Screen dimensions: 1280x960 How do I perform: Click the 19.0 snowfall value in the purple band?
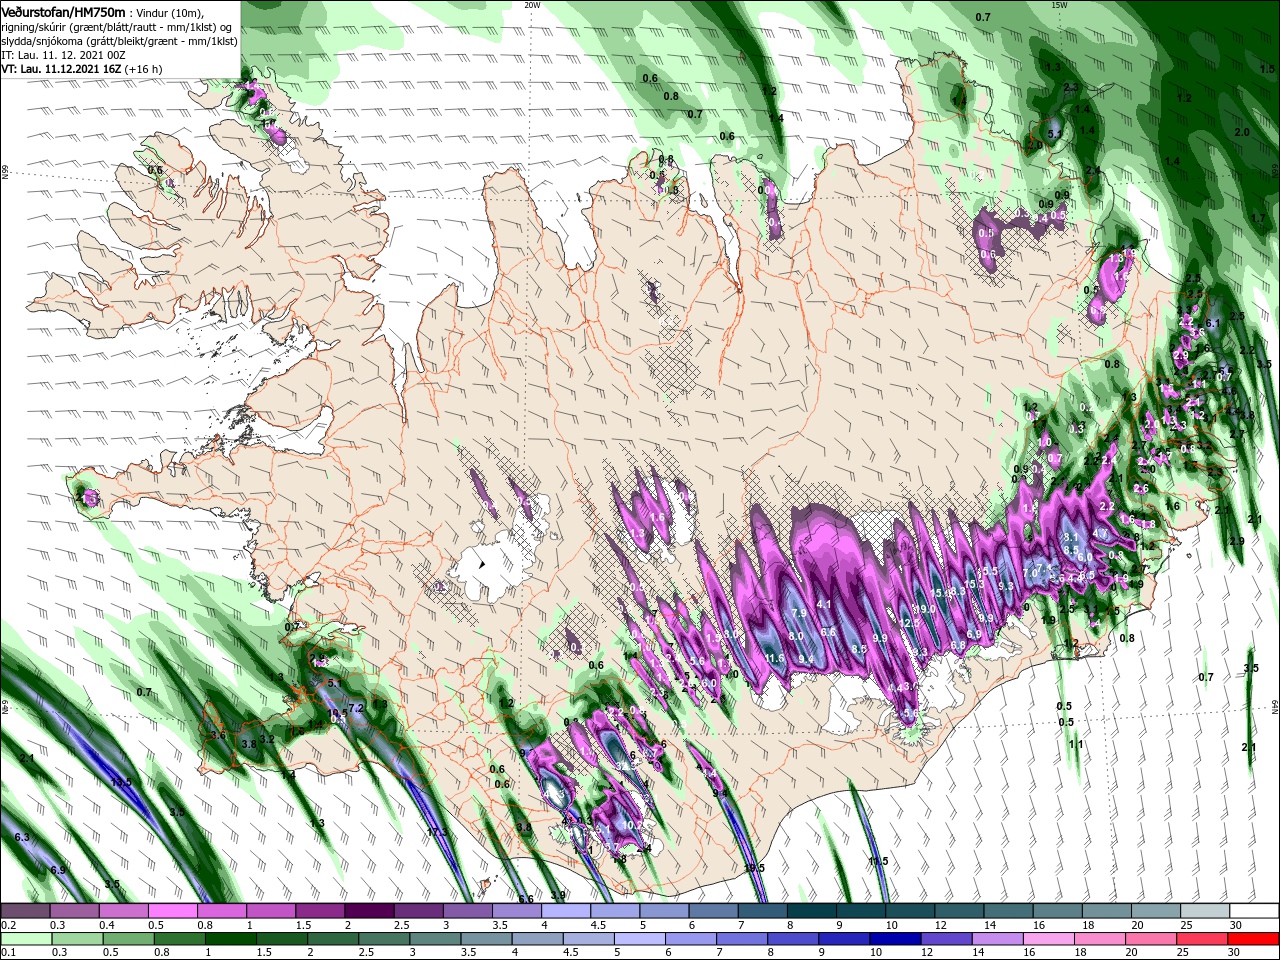click(x=927, y=608)
